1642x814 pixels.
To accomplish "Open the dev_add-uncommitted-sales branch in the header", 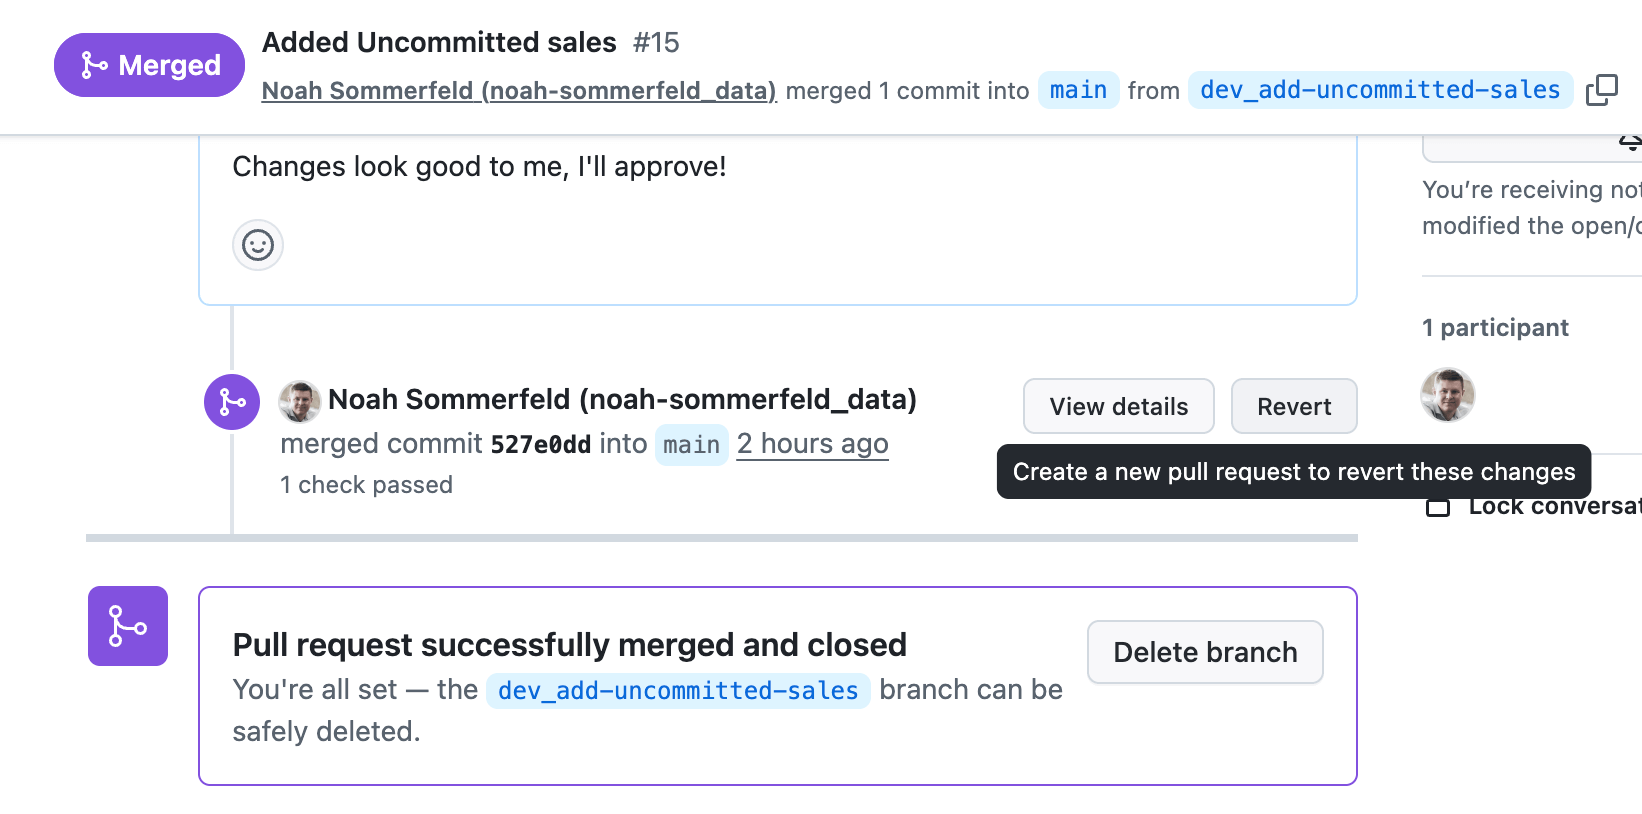I will click(1379, 90).
